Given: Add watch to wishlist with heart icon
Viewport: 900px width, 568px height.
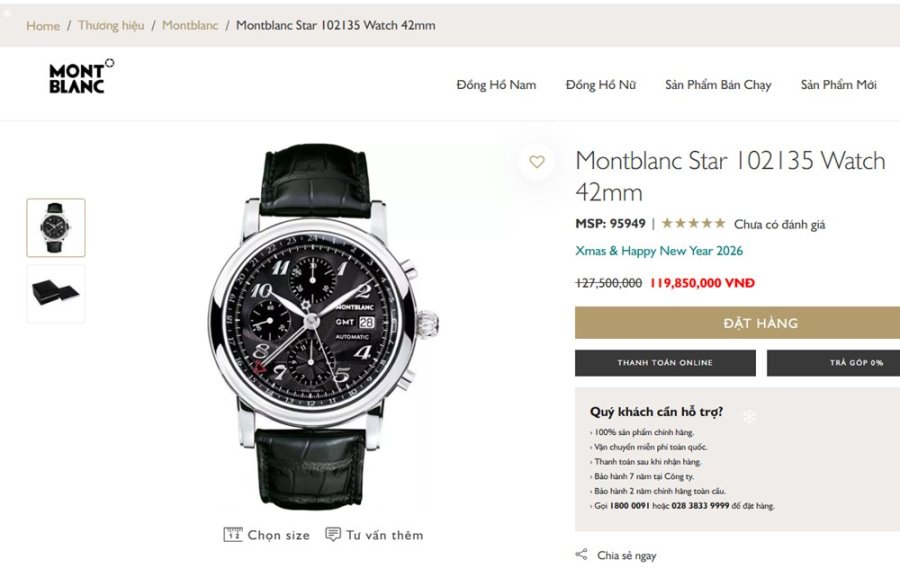Looking at the screenshot, I should (x=537, y=162).
